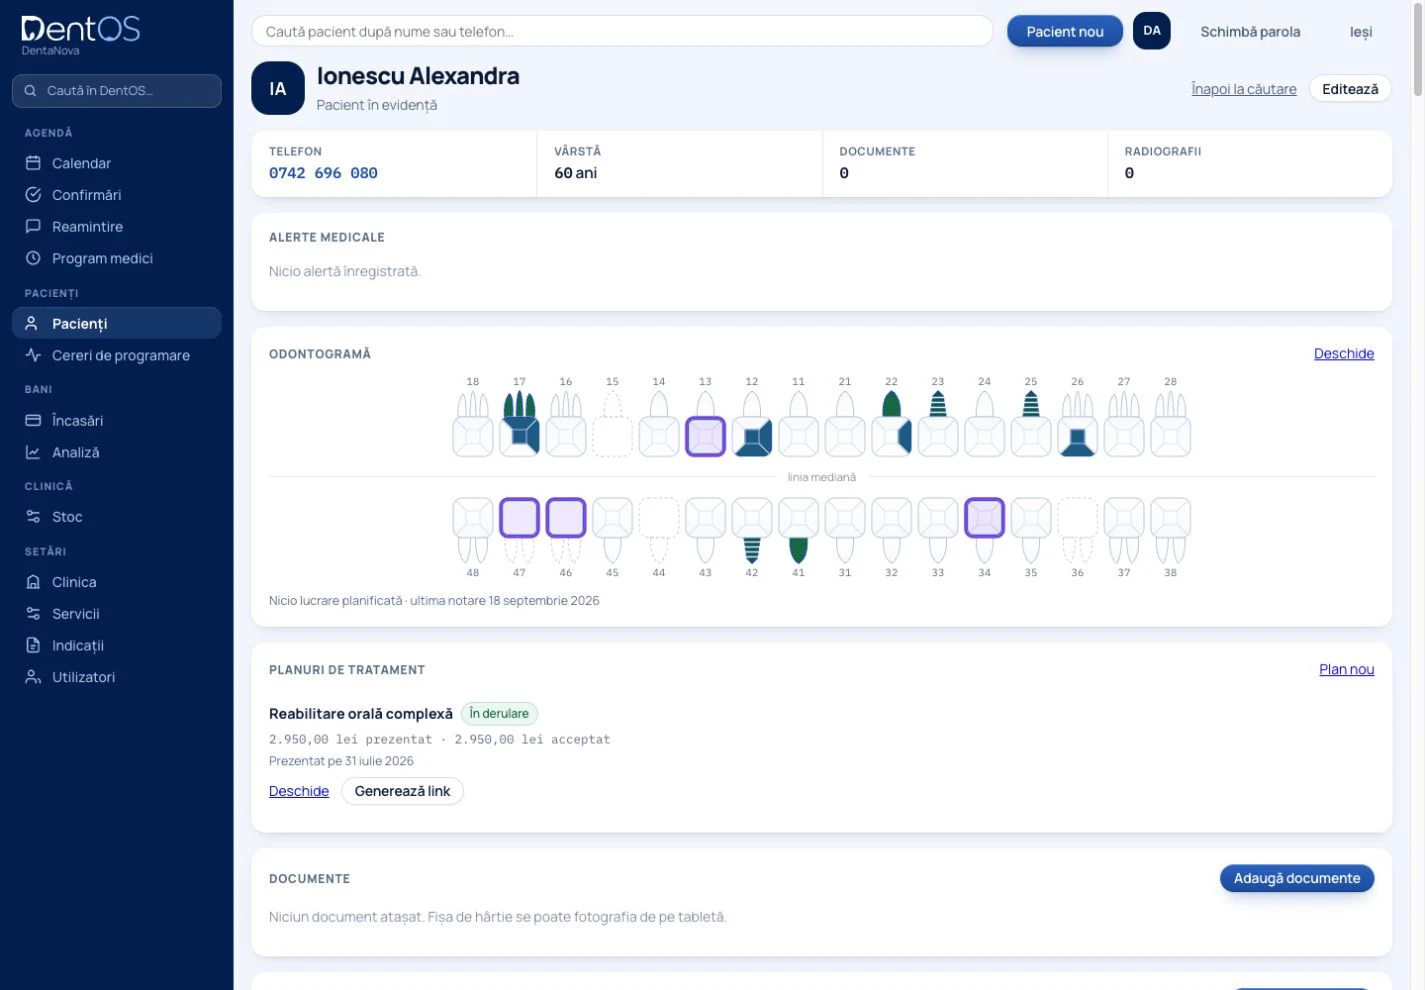Open the Utilizatori menu label
Viewport: 1425px width, 990px height.
83,677
